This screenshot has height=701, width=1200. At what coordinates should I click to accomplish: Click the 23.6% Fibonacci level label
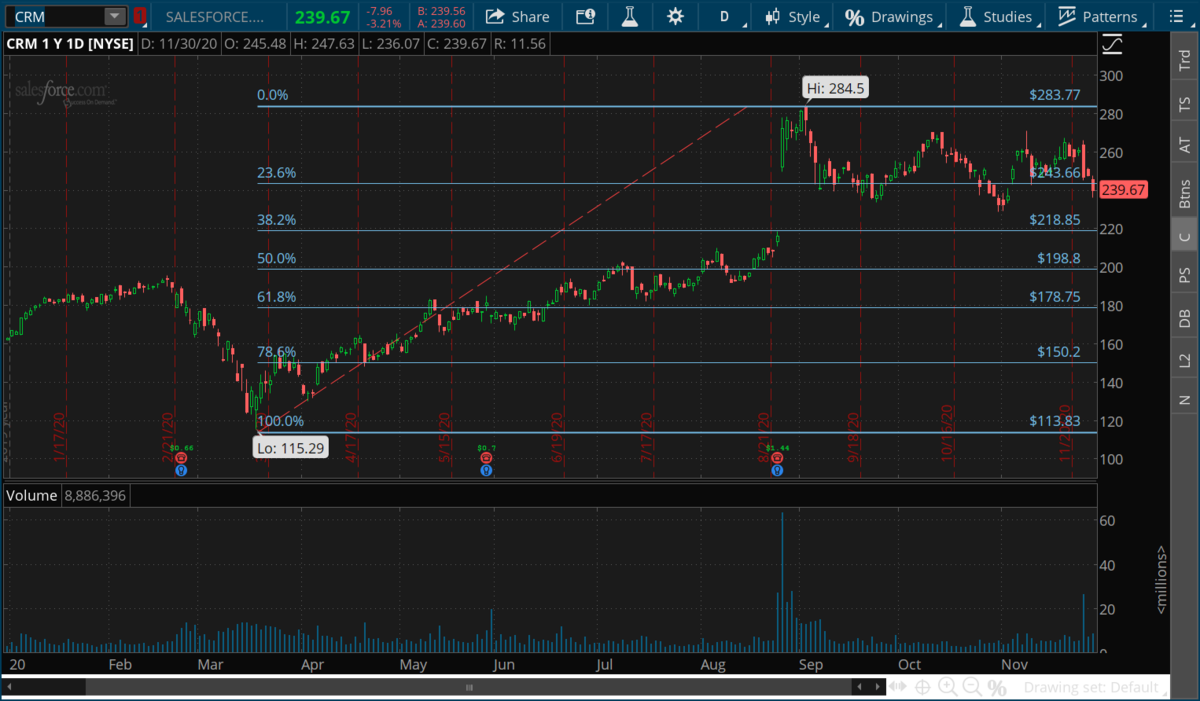(276, 173)
